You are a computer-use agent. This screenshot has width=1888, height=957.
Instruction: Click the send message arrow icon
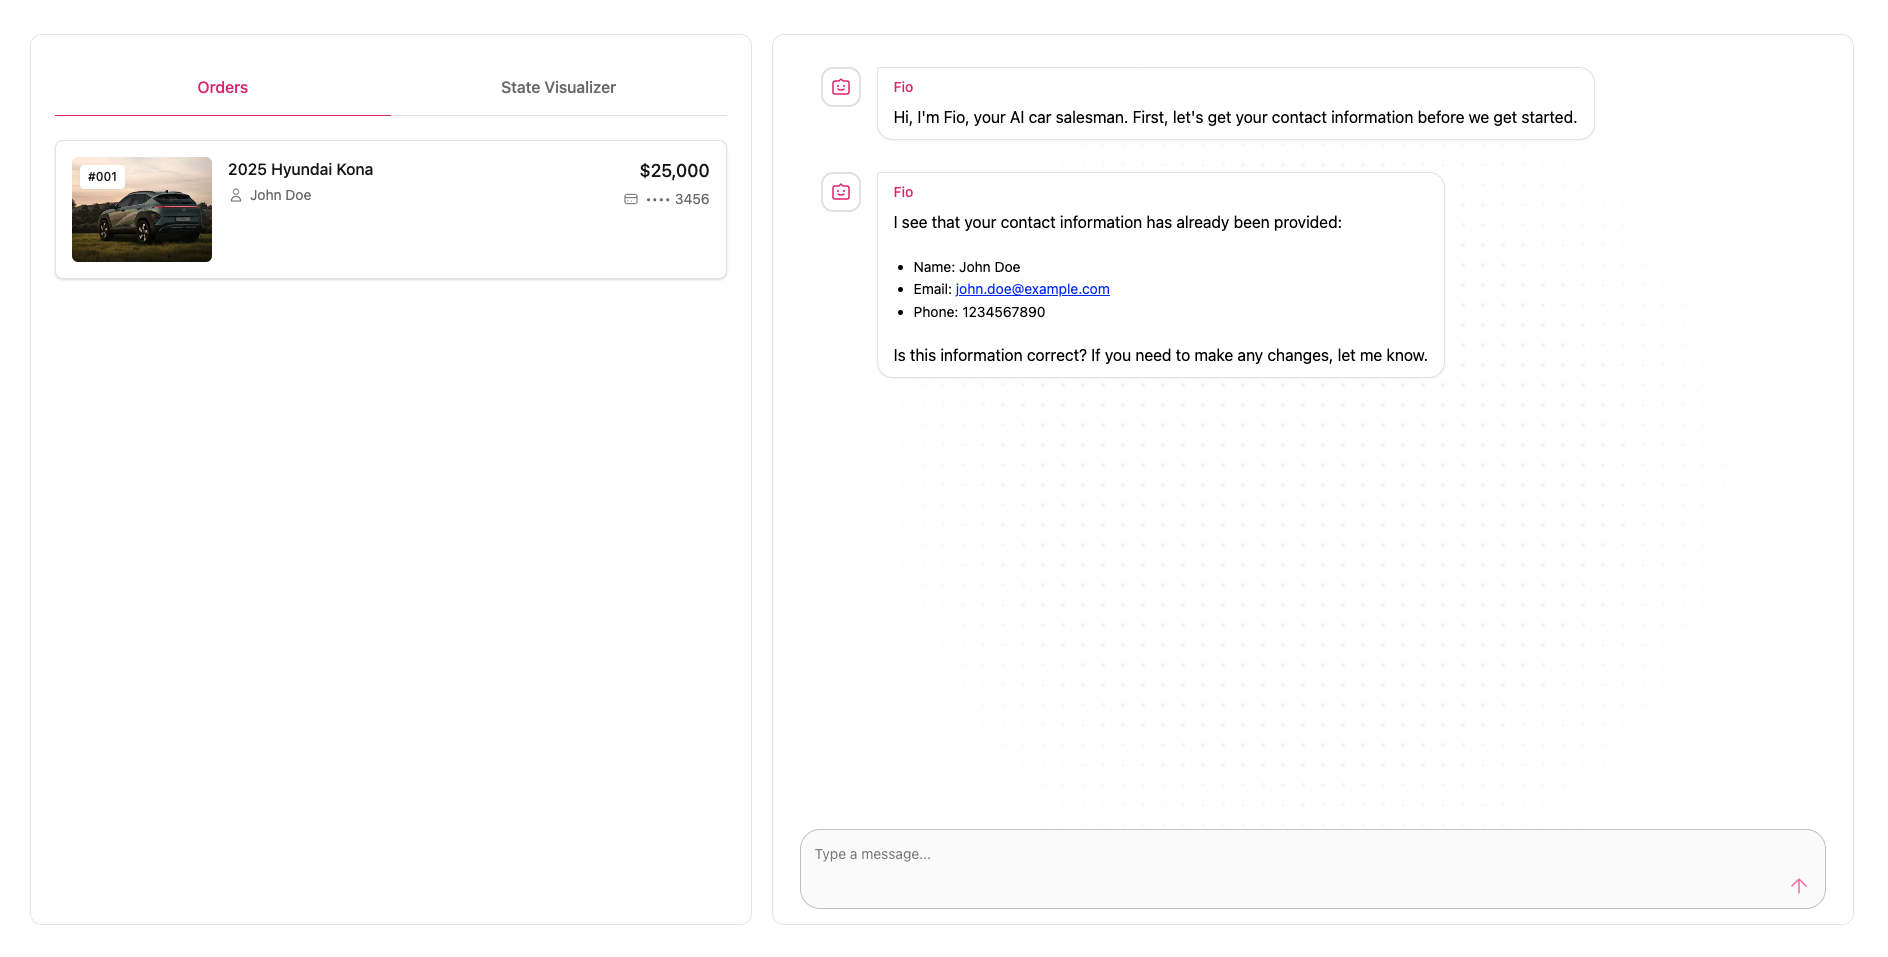point(1798,885)
